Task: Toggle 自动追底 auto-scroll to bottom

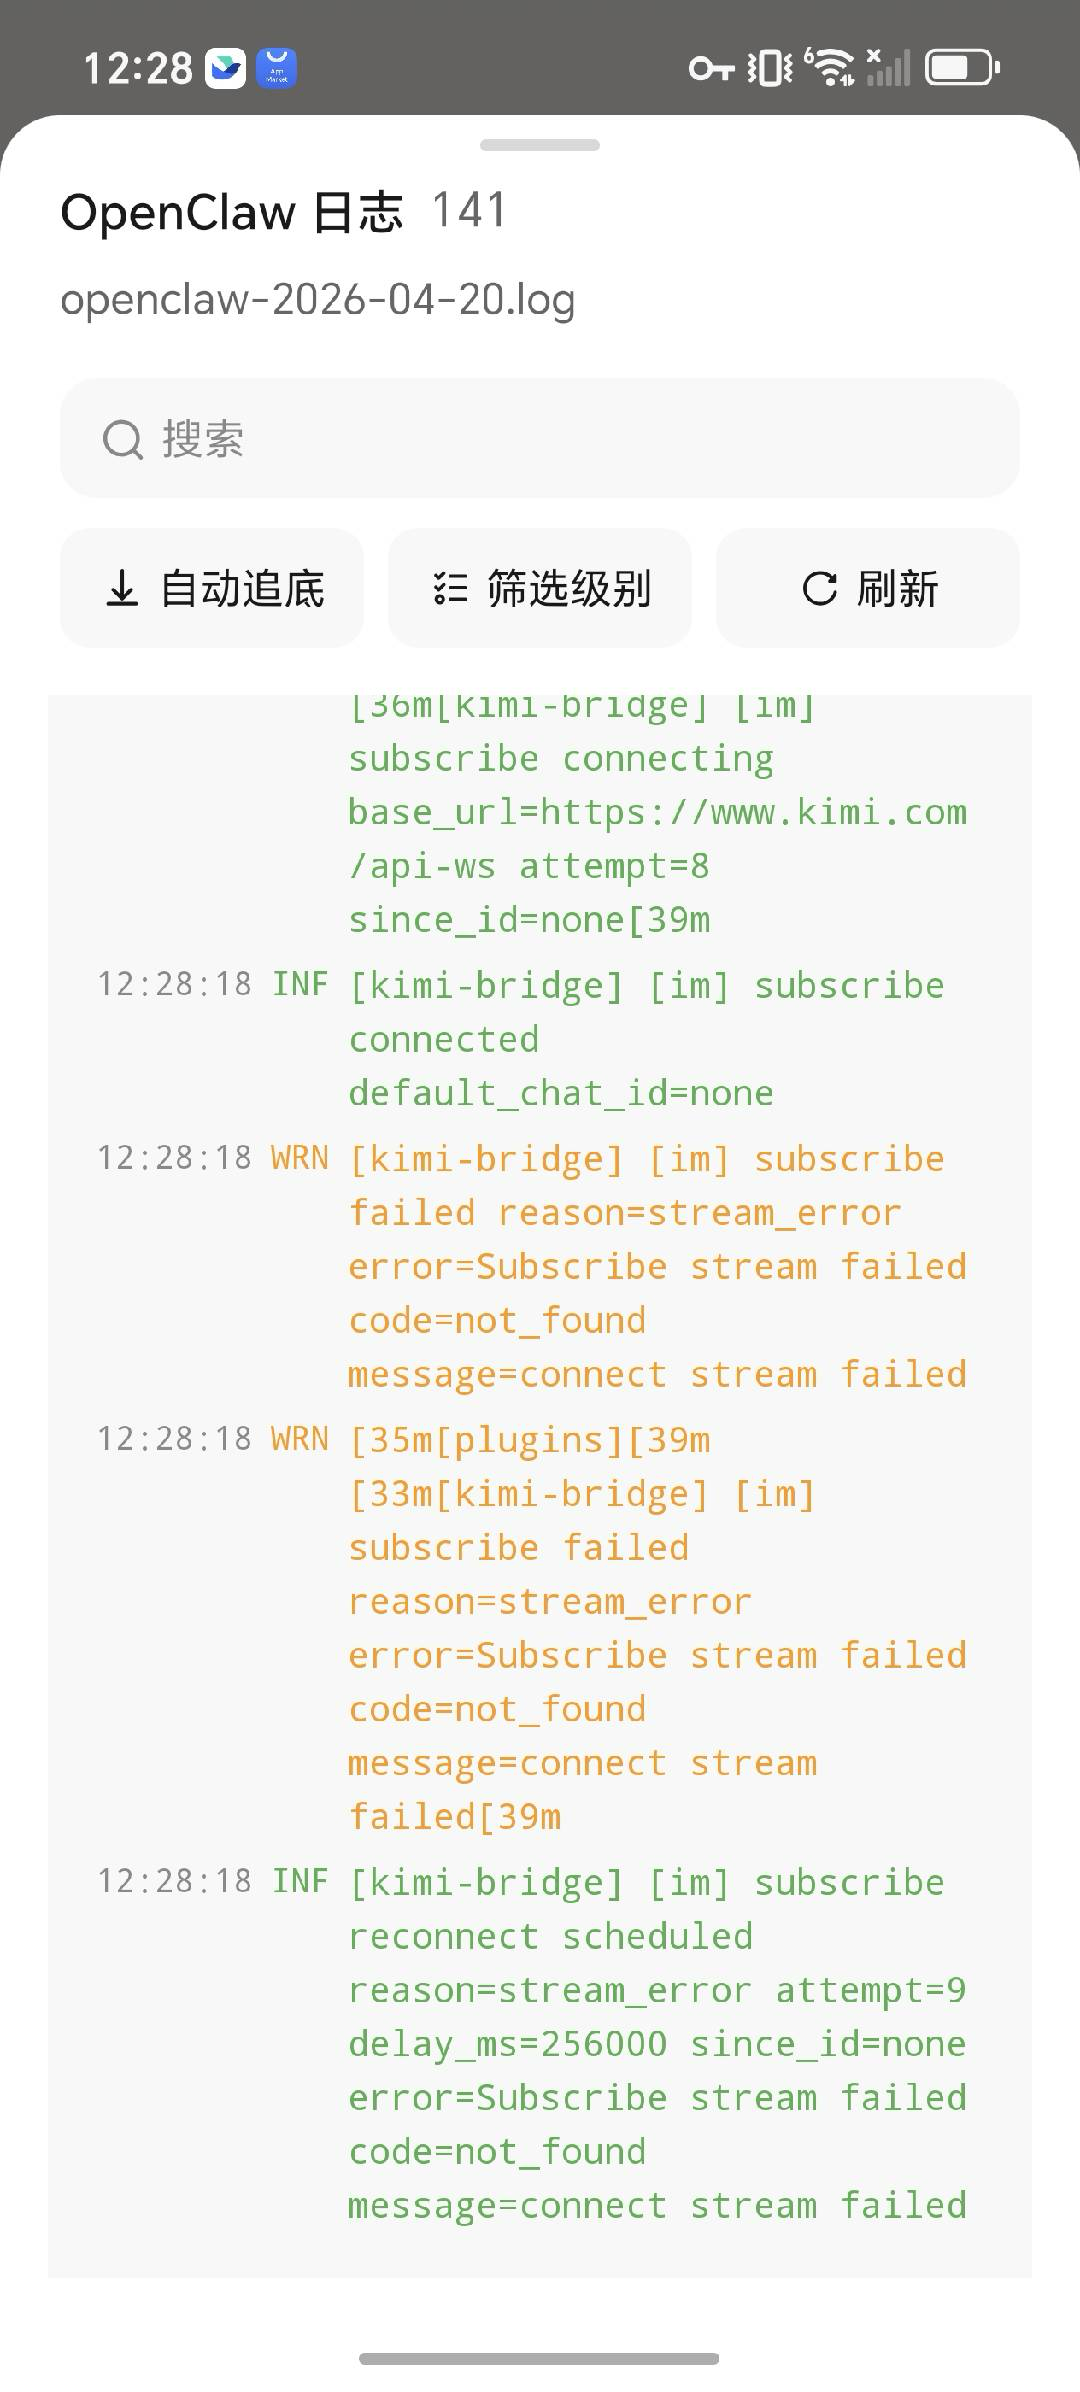Action: (212, 588)
